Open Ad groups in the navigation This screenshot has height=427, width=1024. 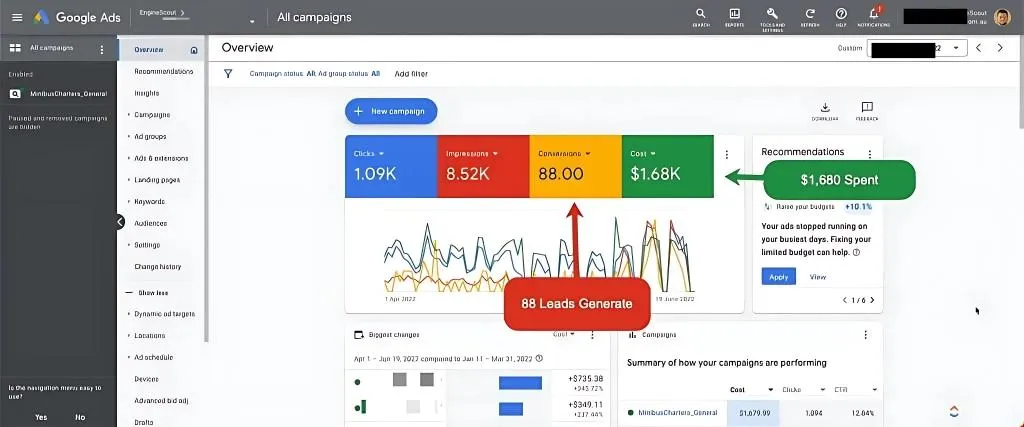[150, 136]
